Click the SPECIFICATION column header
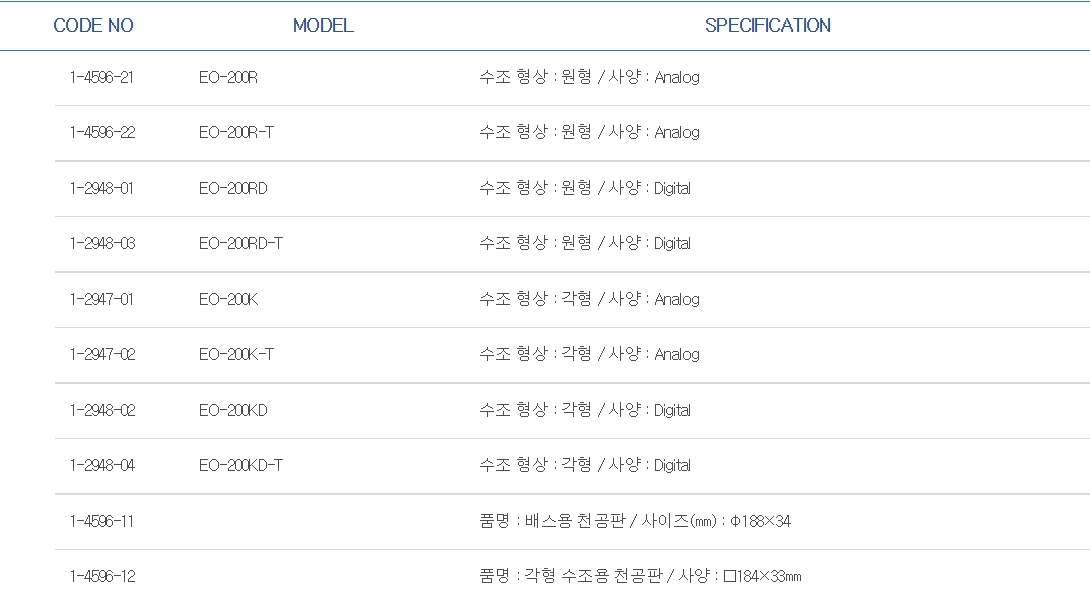1090x600 pixels. point(767,26)
